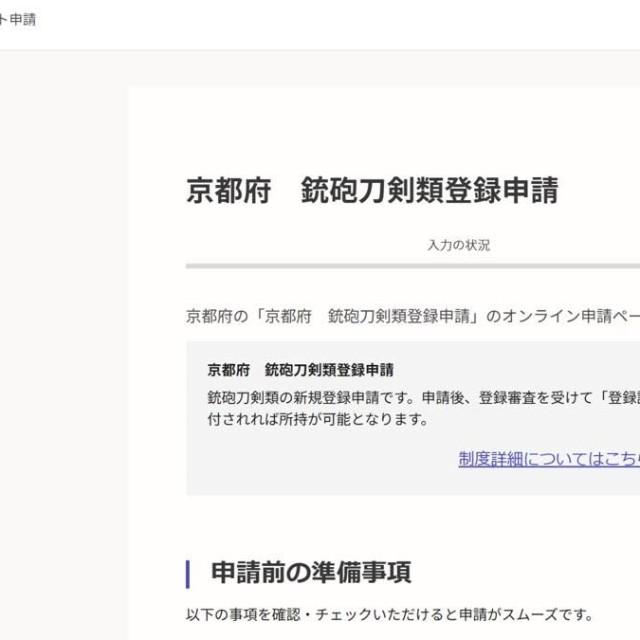Select the 申請前の準備事項 heading

coord(311,572)
